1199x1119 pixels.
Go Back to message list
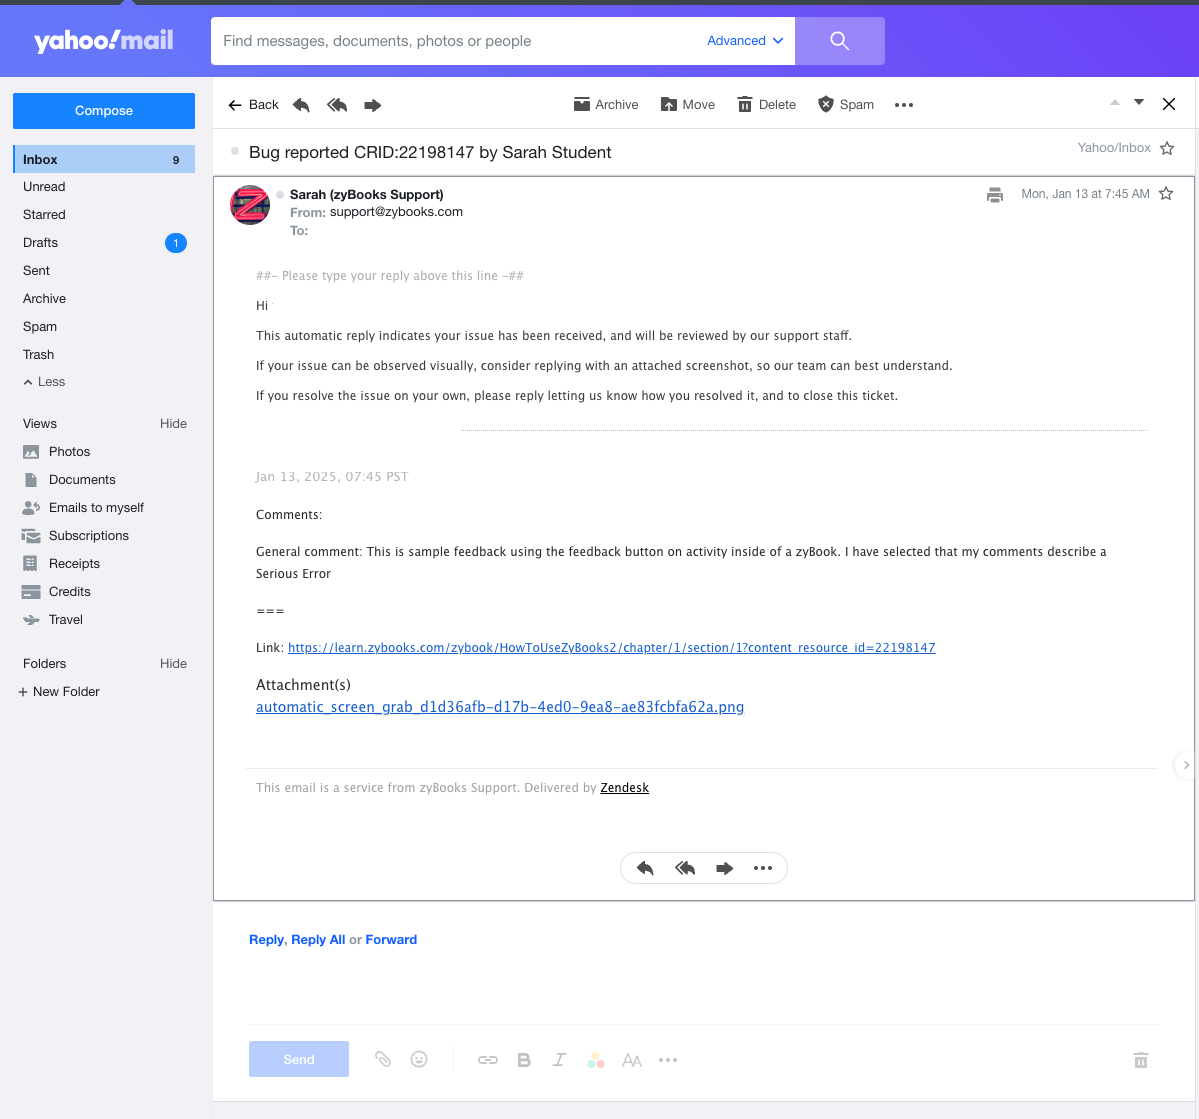254,105
